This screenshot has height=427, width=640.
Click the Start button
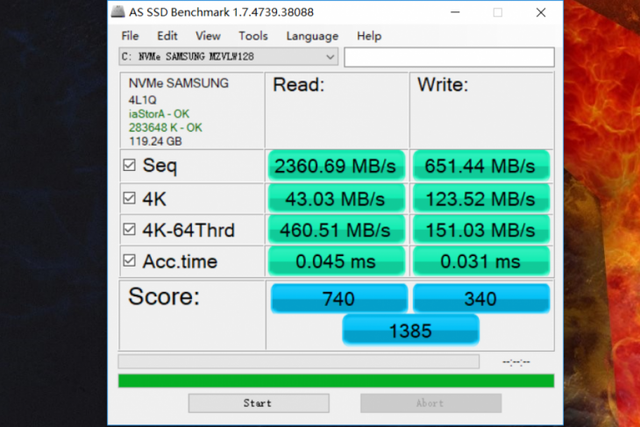(258, 403)
